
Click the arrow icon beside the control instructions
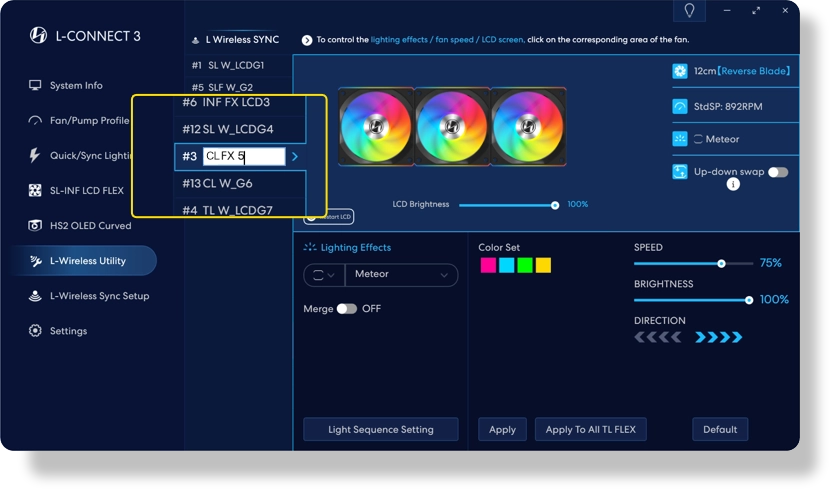[x=307, y=40]
